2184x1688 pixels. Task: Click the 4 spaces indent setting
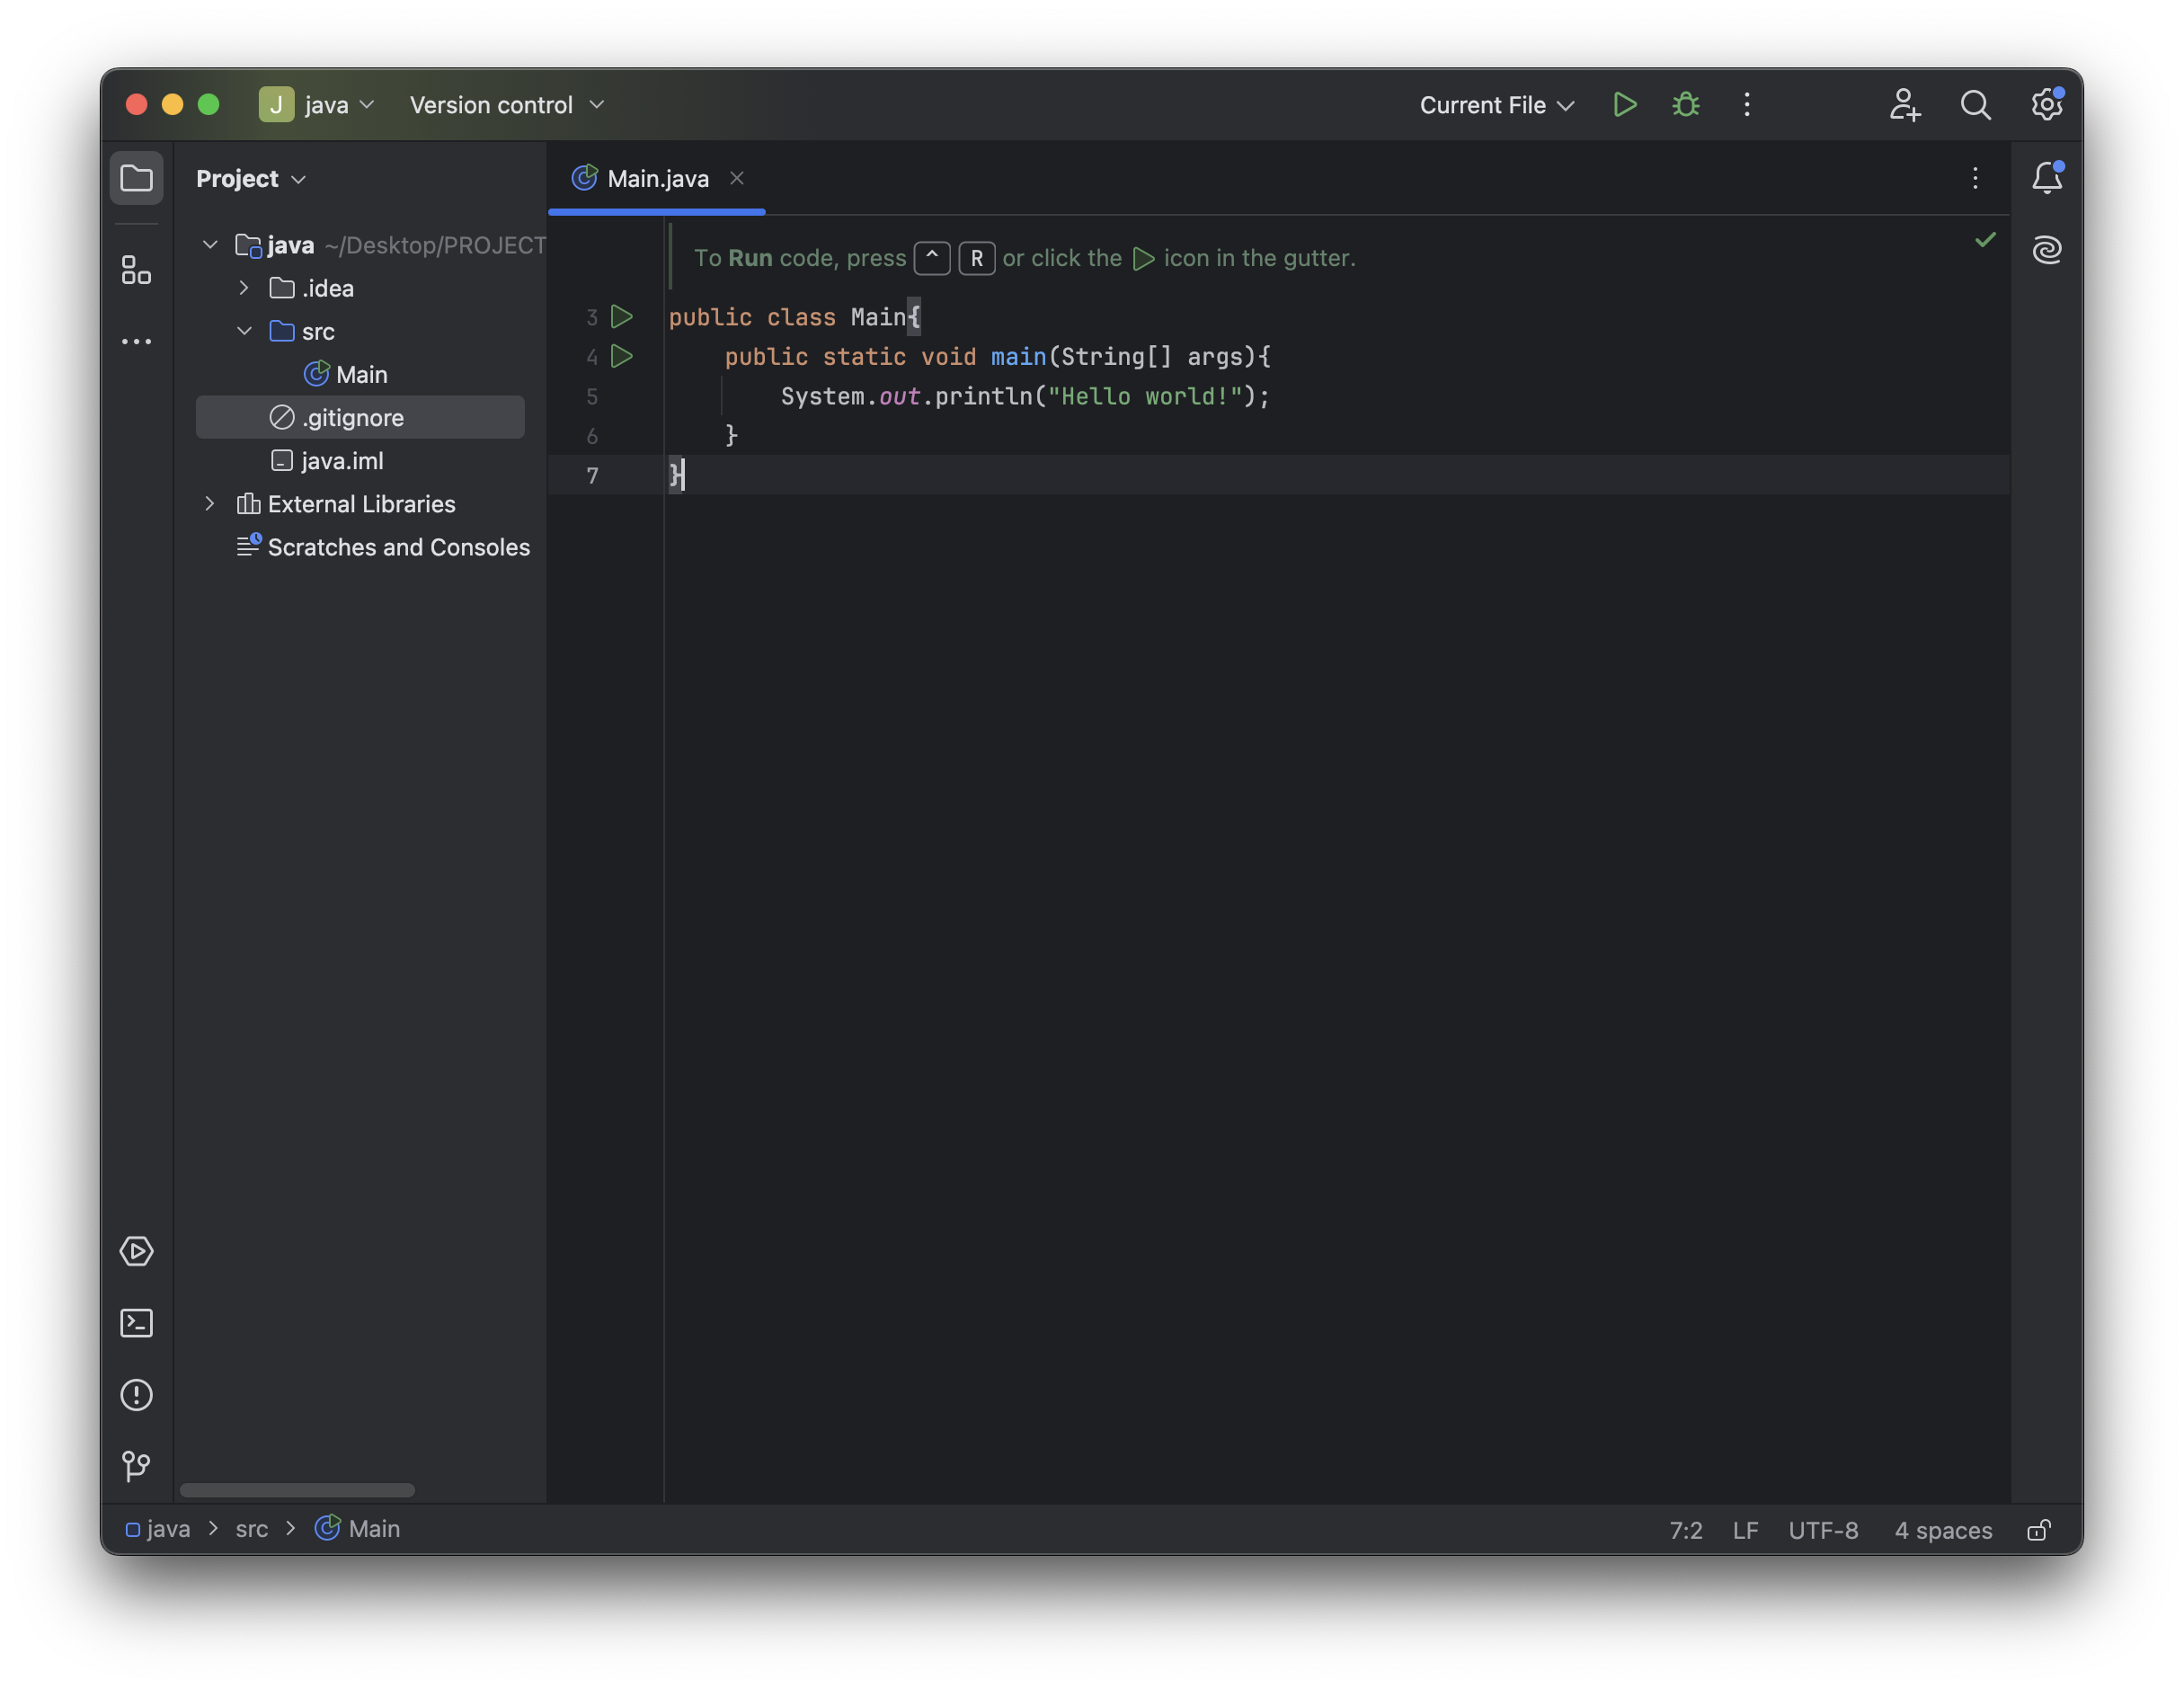coord(1942,1530)
